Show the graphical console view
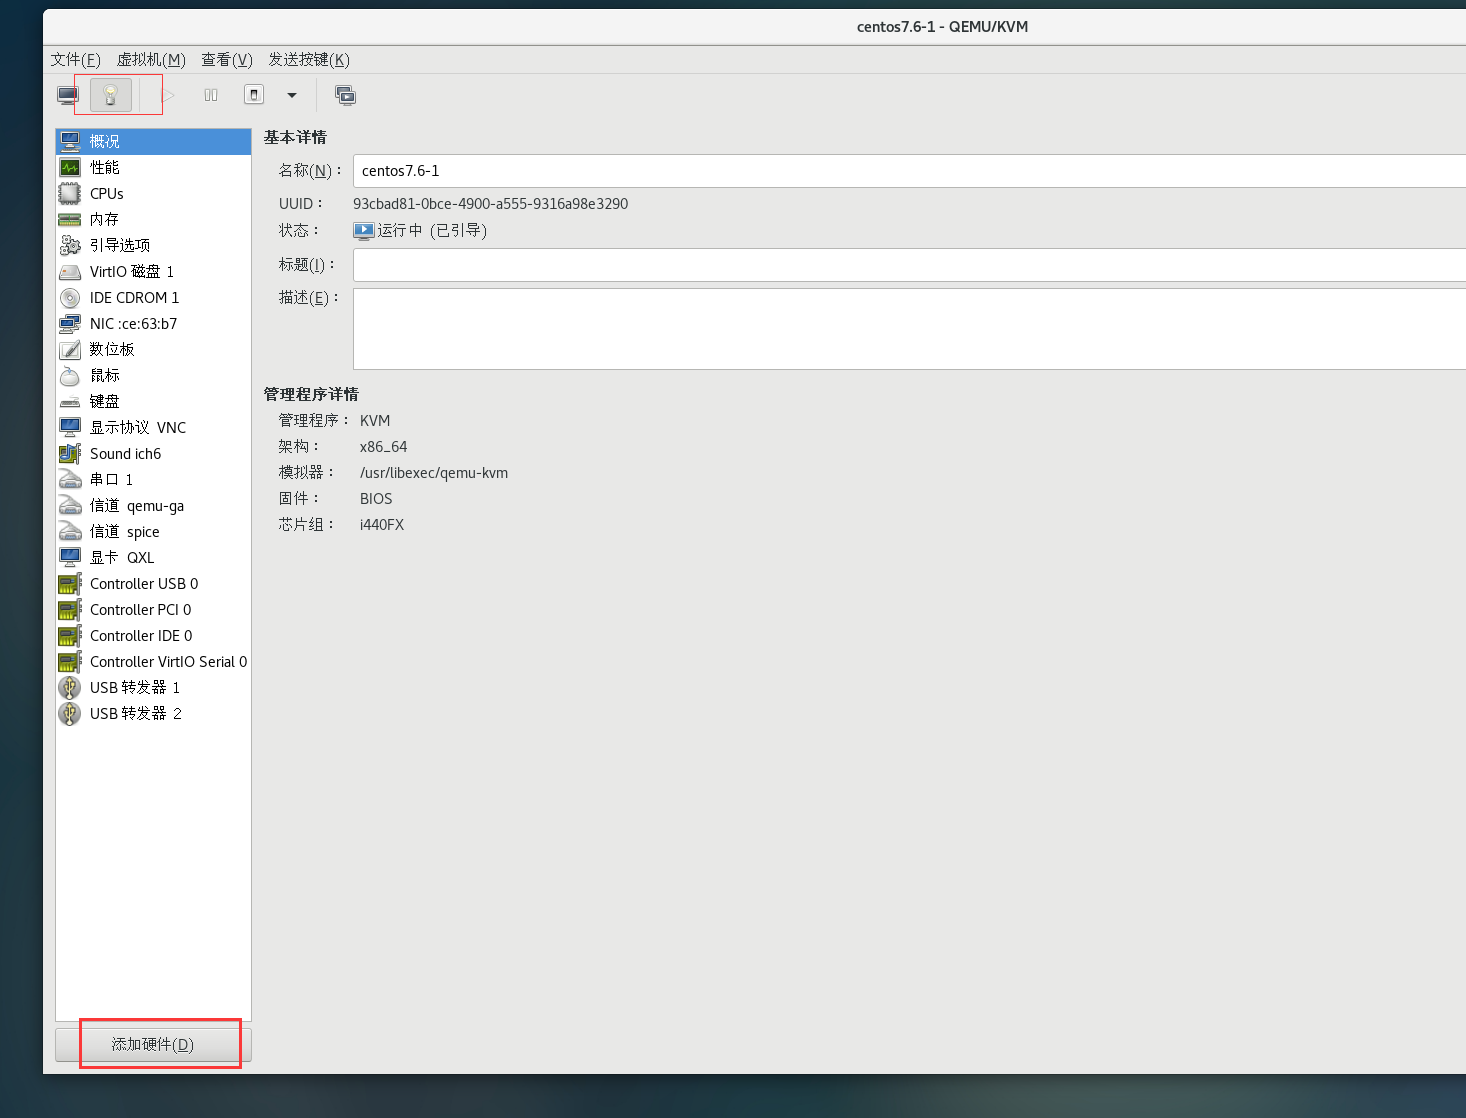 68,95
